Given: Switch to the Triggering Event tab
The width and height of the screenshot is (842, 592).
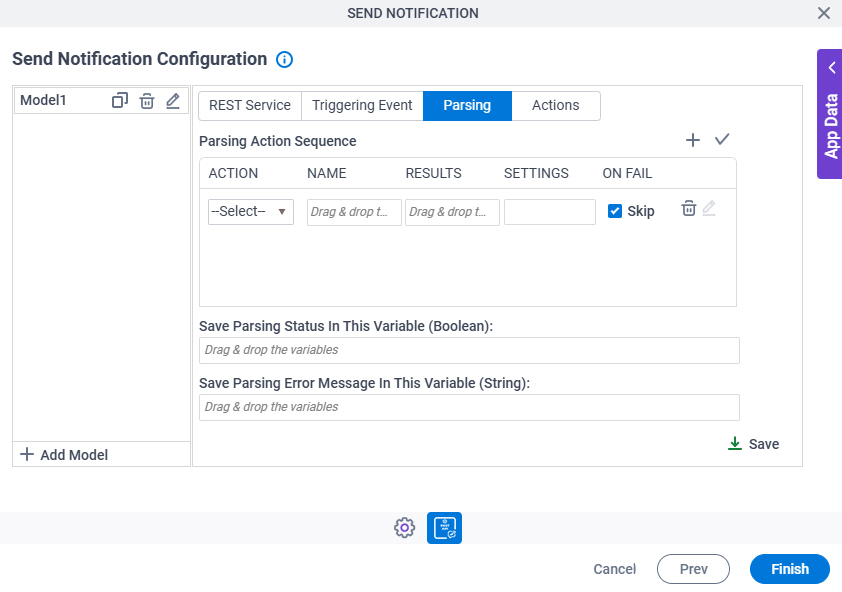Looking at the screenshot, I should tap(362, 105).
